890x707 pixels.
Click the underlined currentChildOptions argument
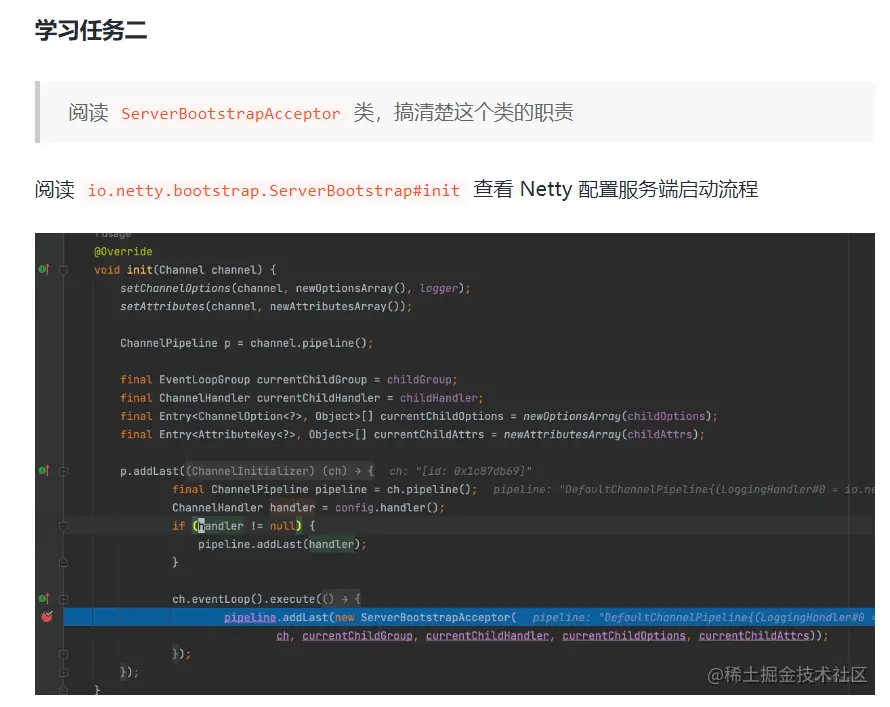point(624,636)
